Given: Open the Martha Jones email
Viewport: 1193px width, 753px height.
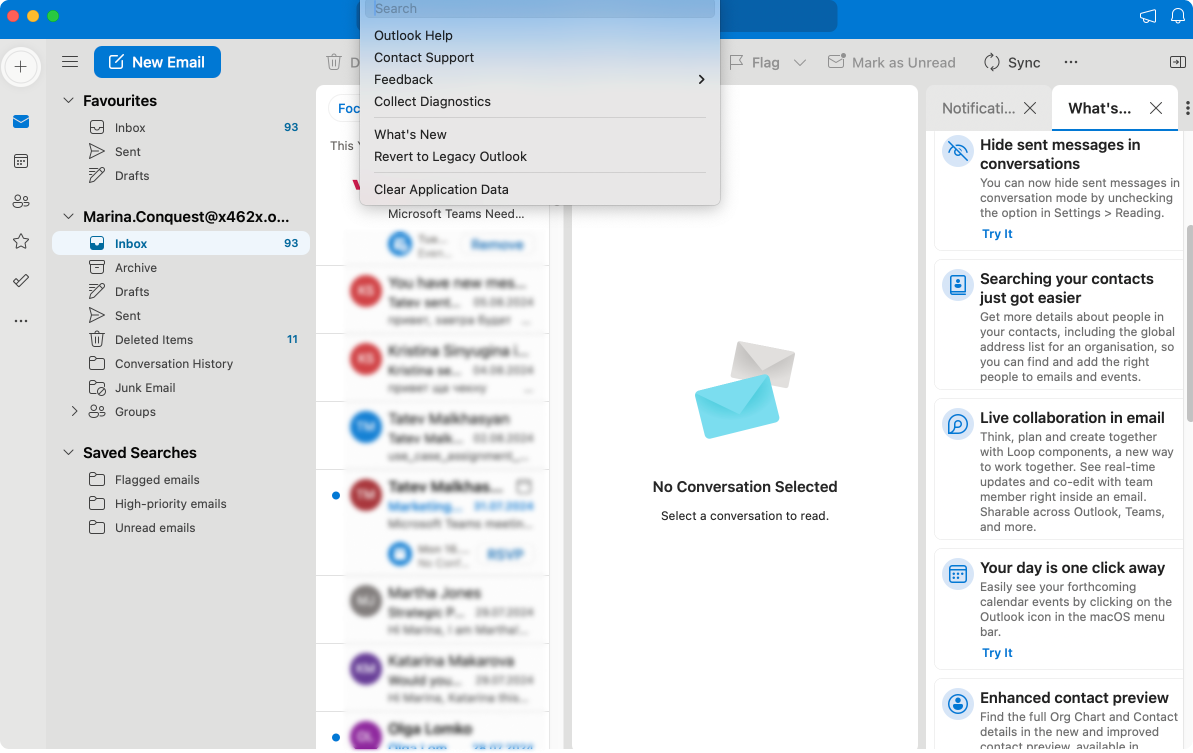Looking at the screenshot, I should coord(432,610).
